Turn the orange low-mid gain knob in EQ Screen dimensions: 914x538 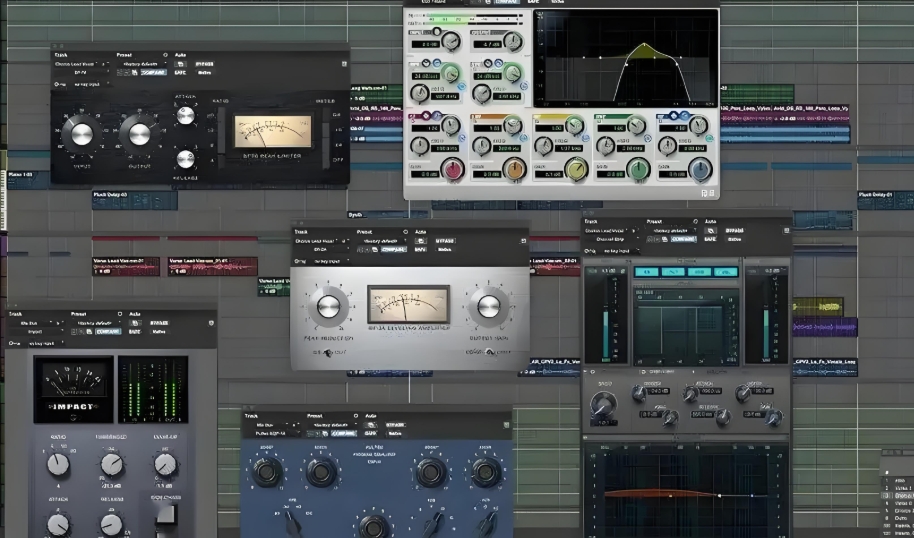pos(514,170)
